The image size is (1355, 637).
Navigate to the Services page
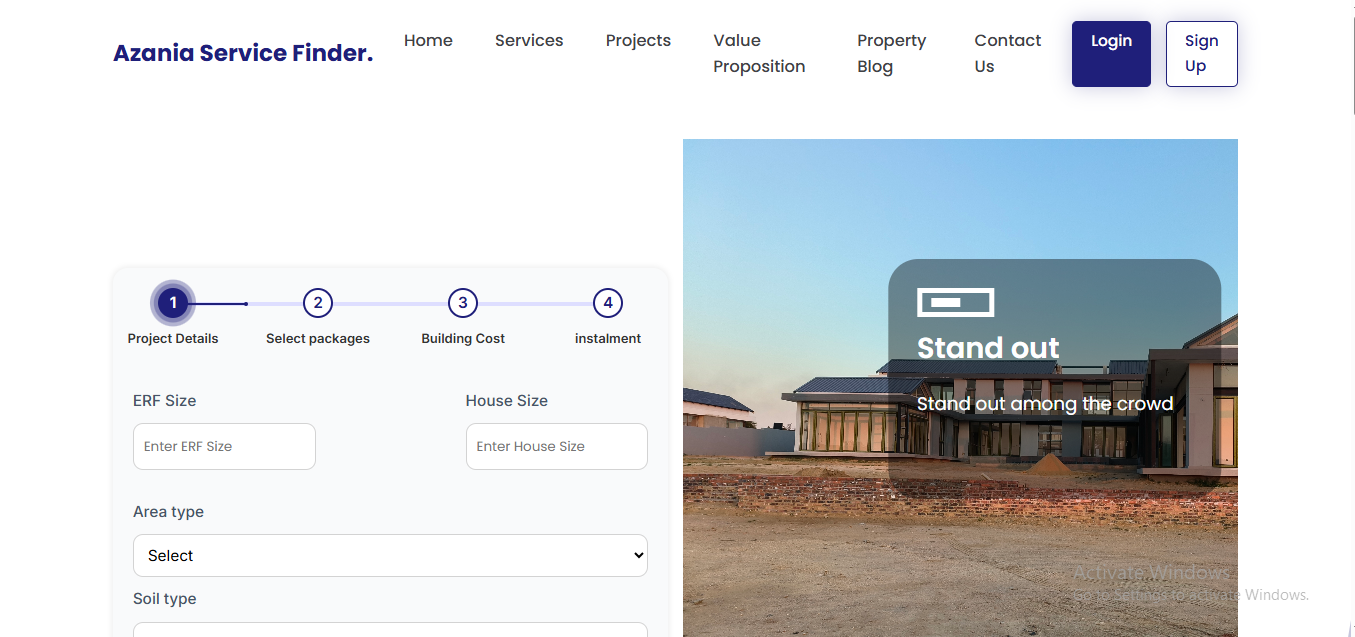coord(529,41)
